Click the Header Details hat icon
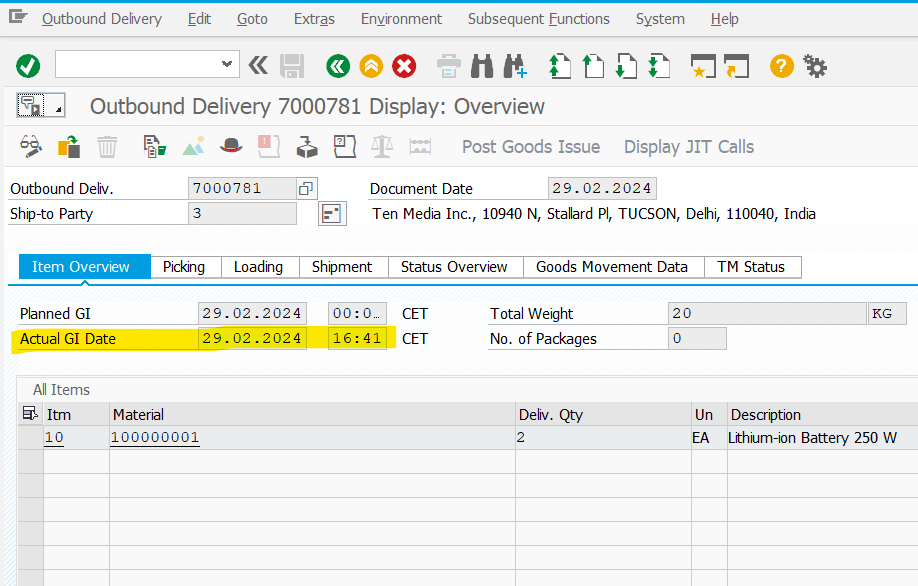Image resolution: width=918 pixels, height=586 pixels. (232, 147)
